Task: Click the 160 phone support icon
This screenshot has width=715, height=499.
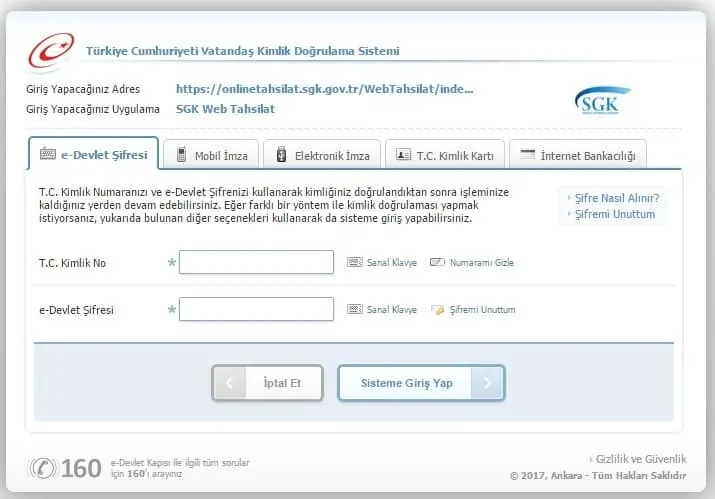Action: 44,467
